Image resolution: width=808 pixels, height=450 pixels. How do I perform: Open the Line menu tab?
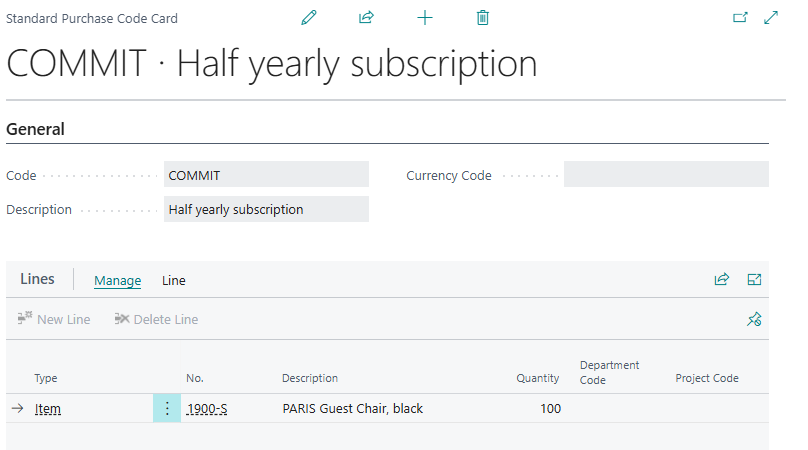point(174,280)
